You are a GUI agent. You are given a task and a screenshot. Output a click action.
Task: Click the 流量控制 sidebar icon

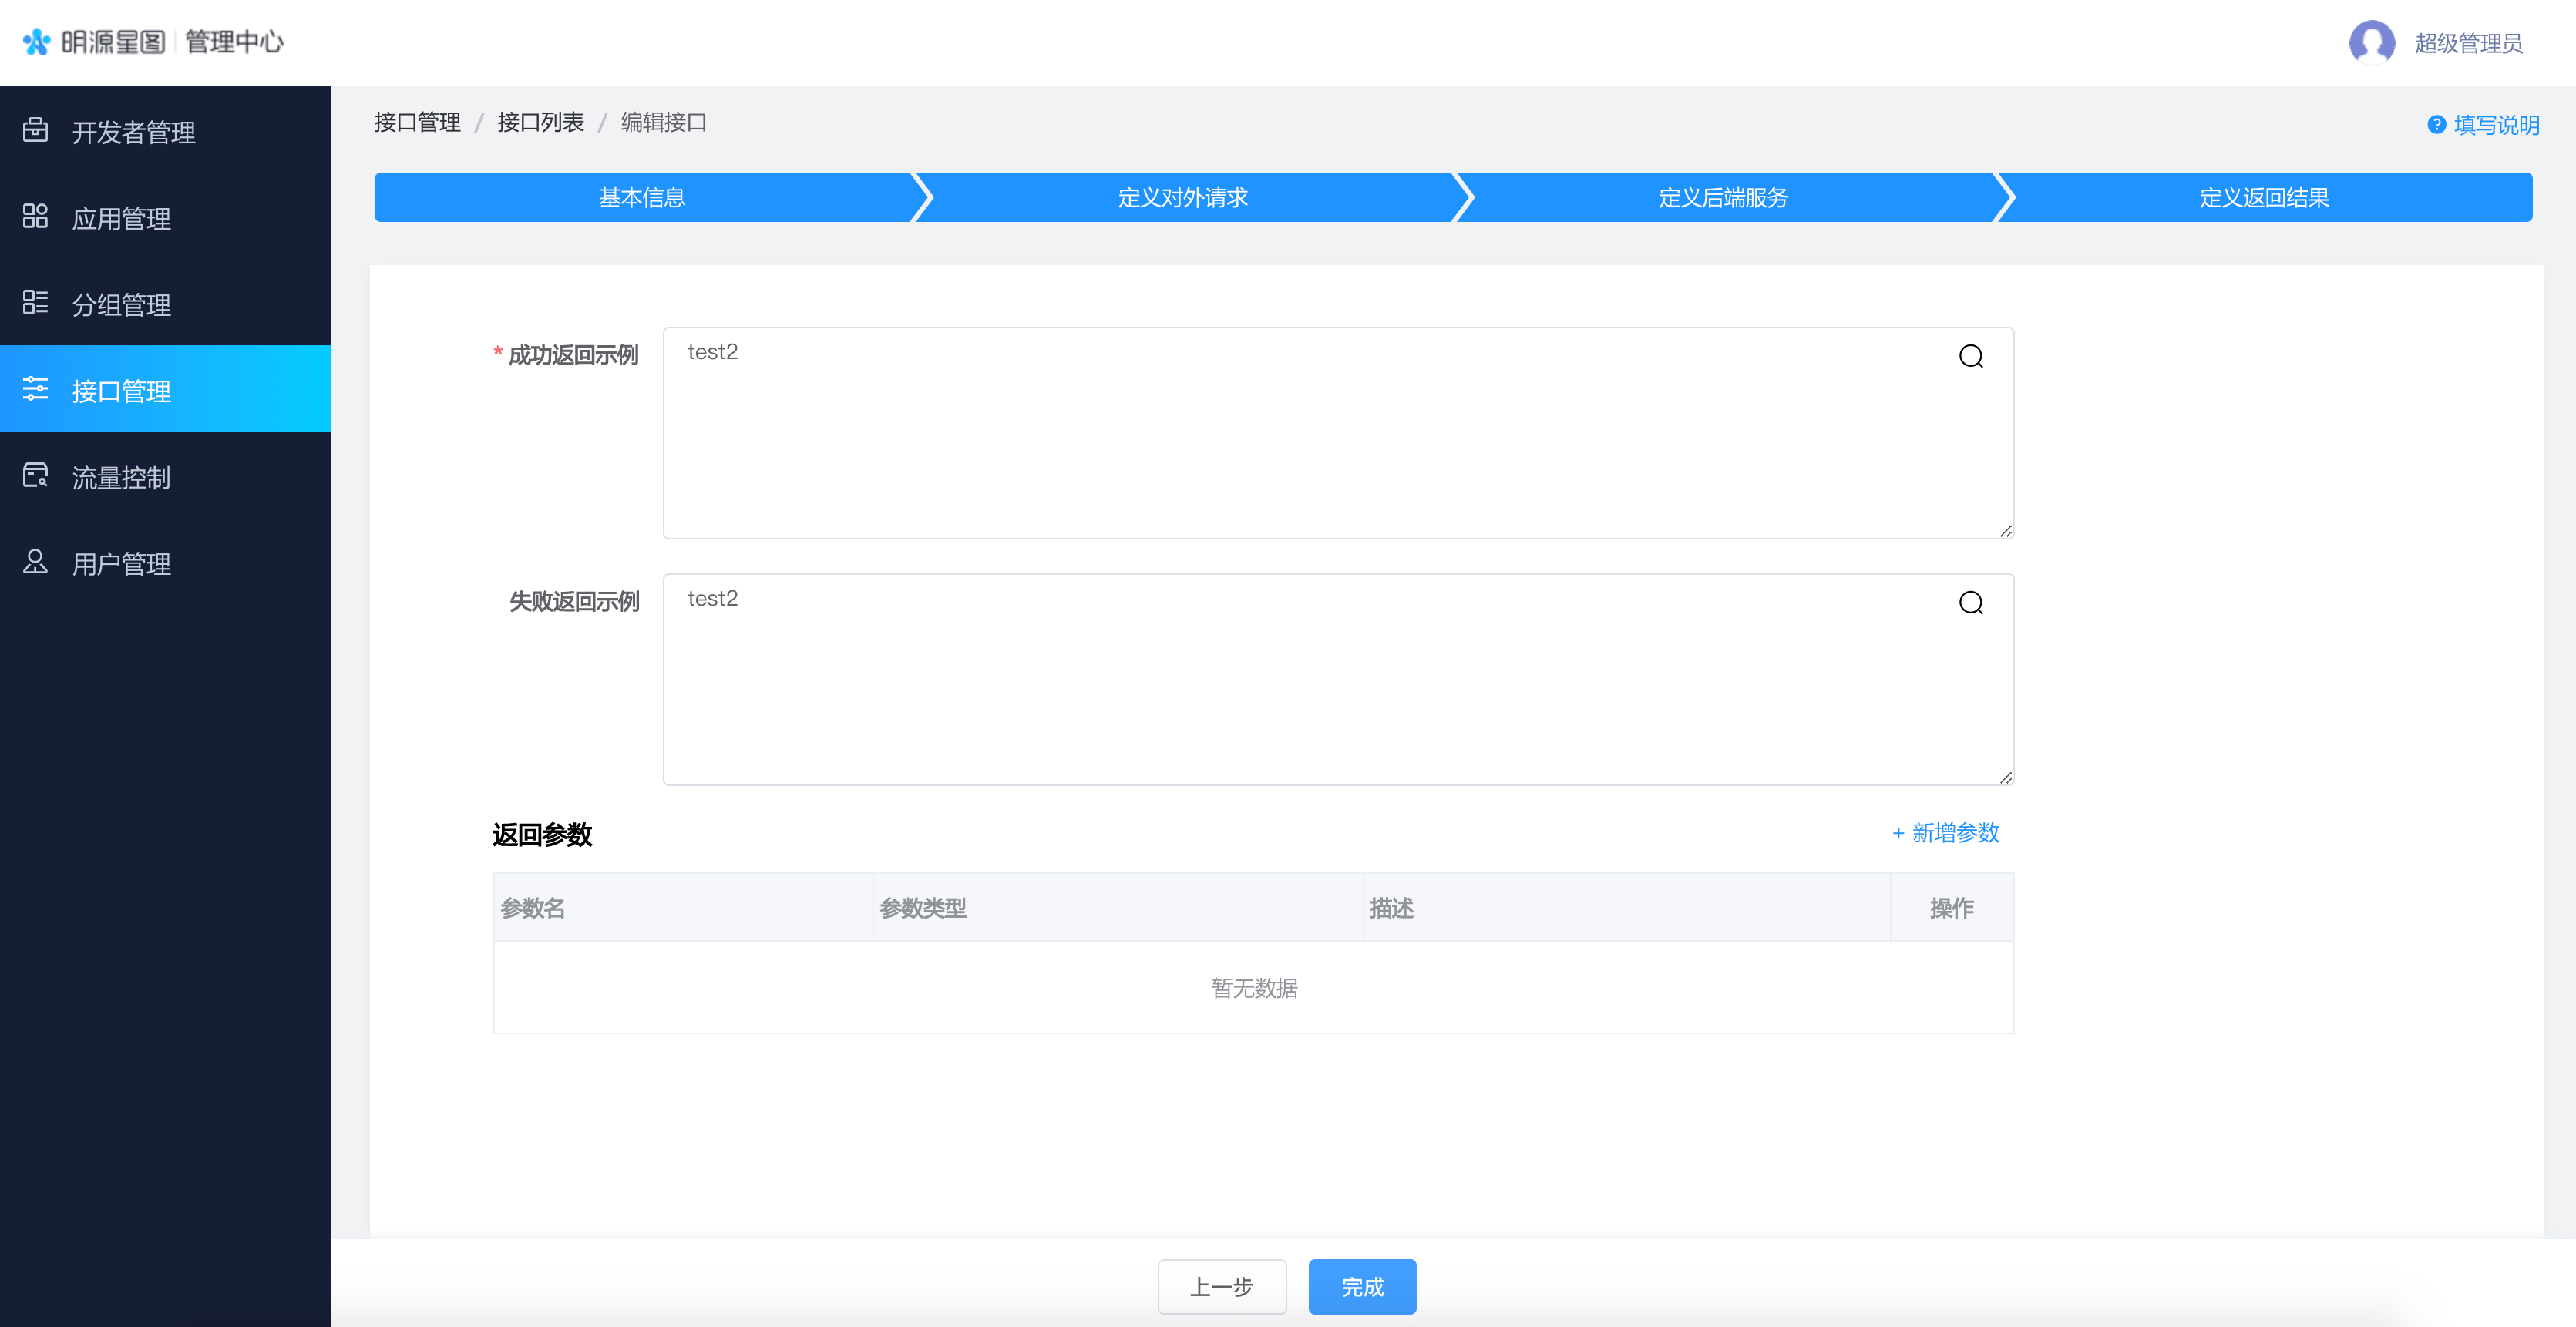(x=35, y=475)
